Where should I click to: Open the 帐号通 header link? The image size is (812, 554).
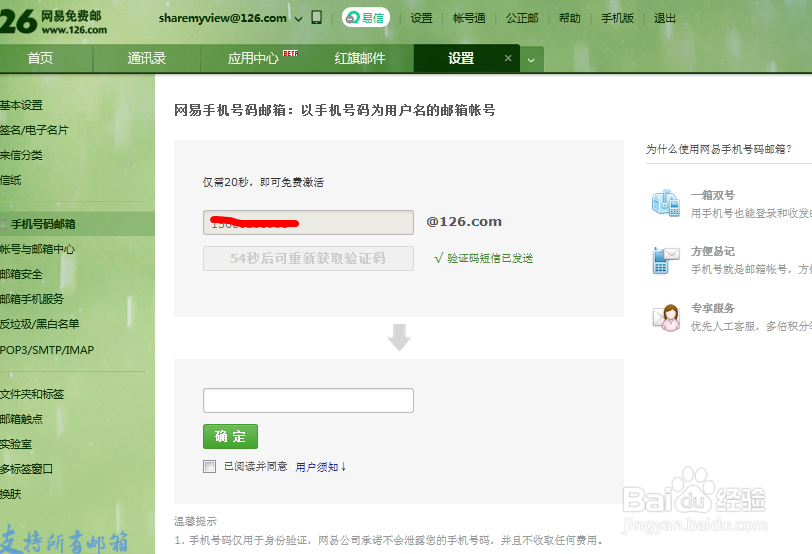coord(469,18)
